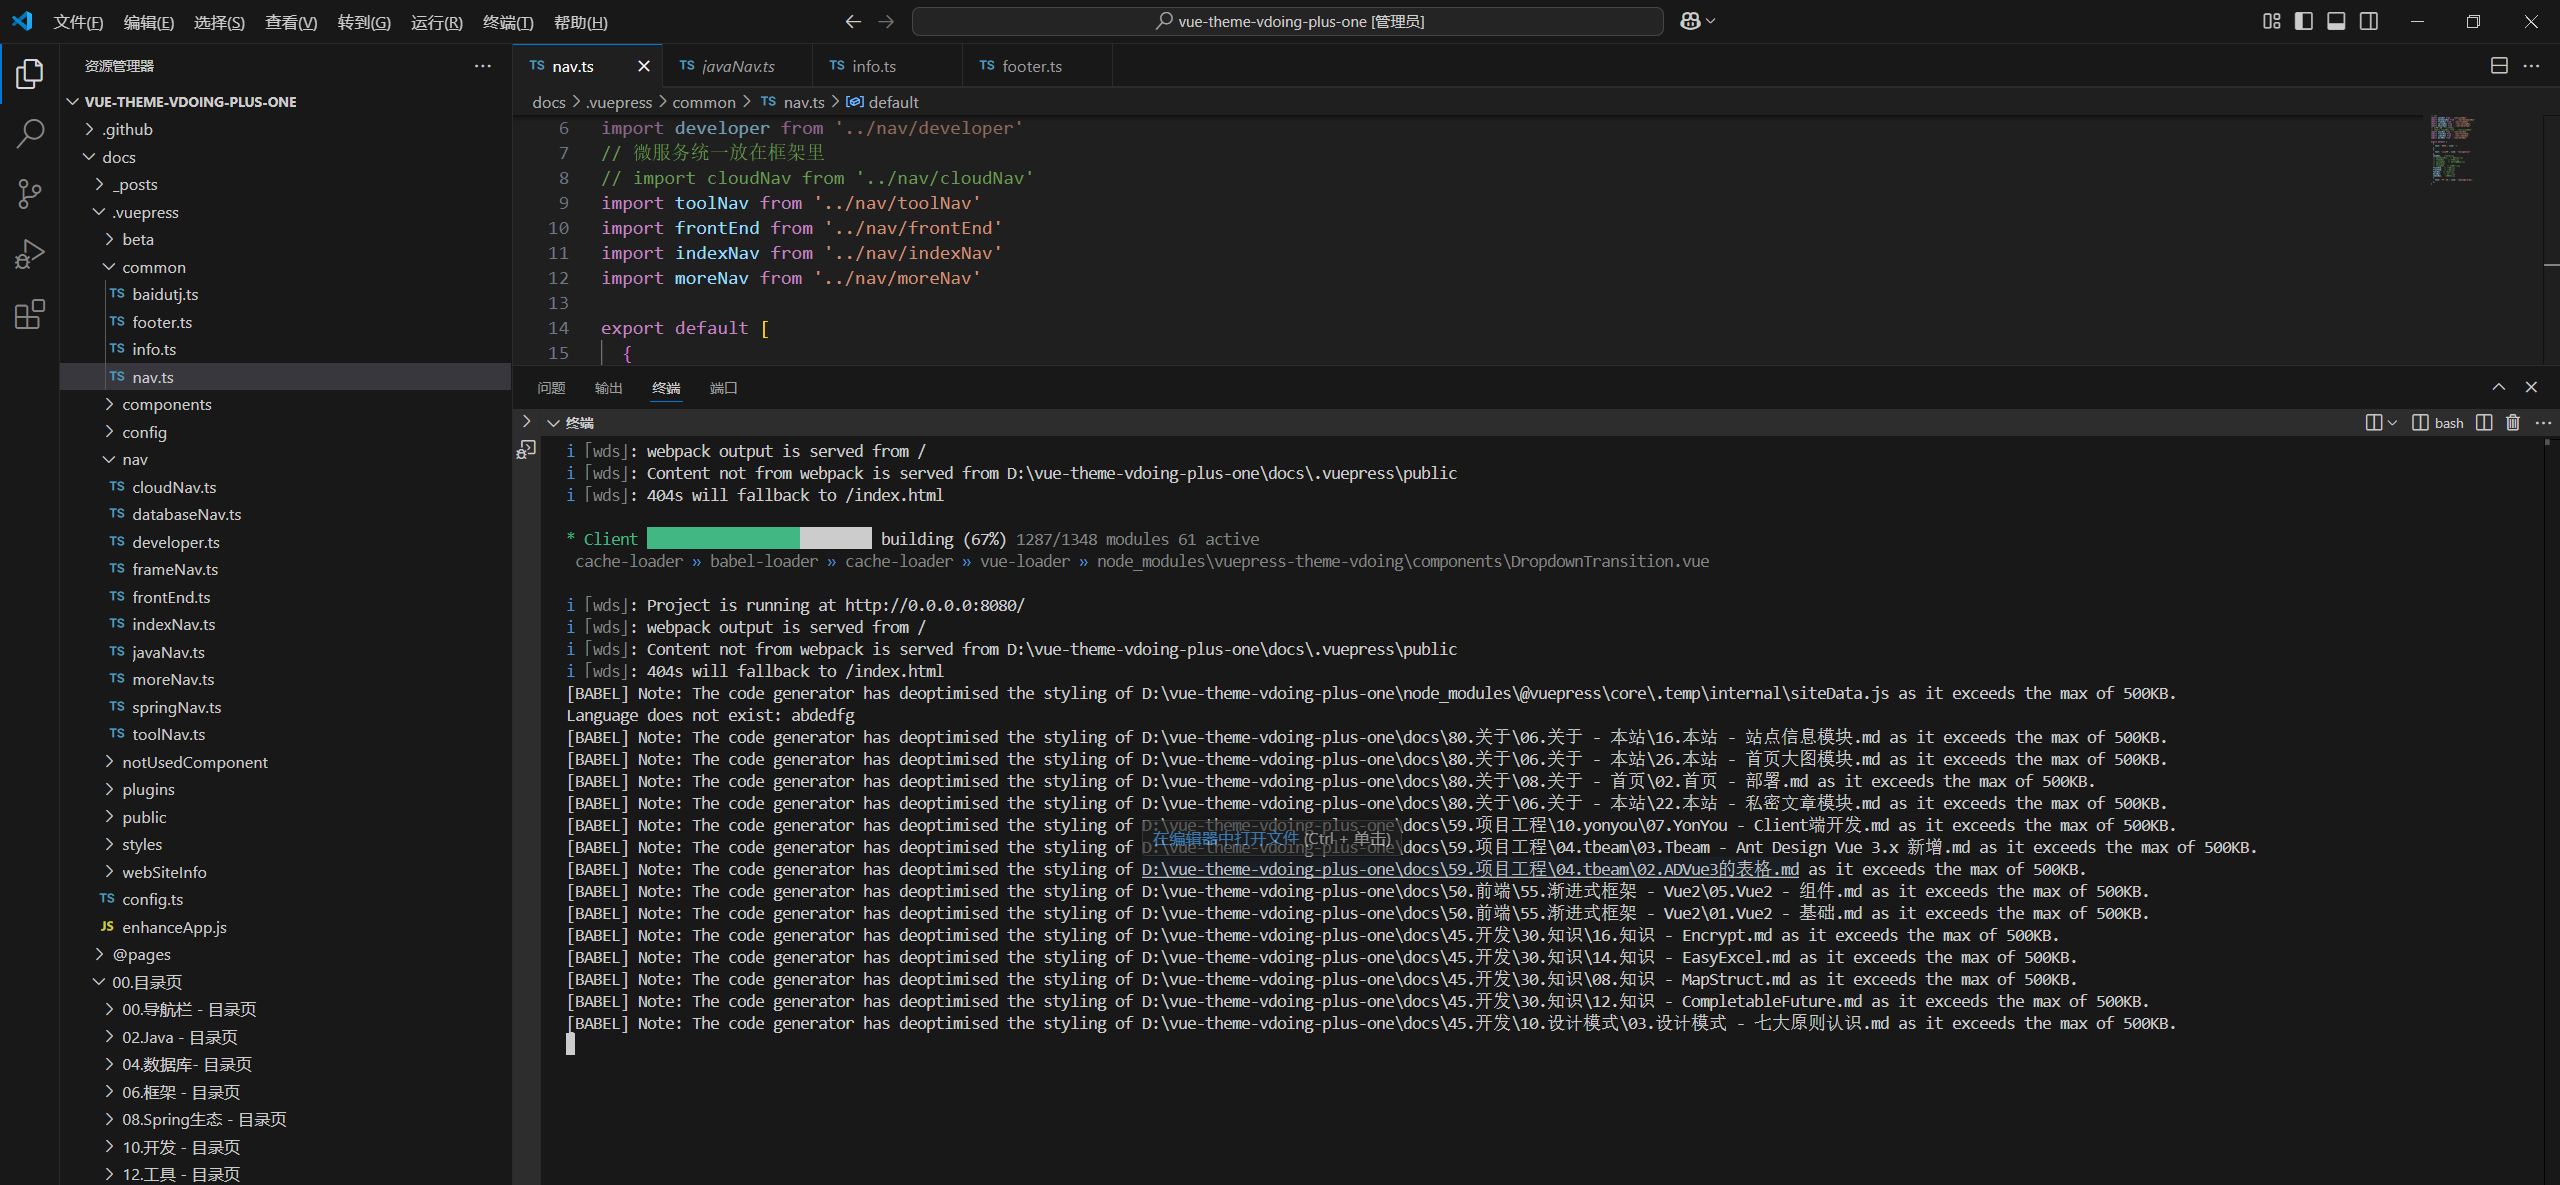Open the 编辑(E) menu
Screen dimensions: 2560x1185
[x=148, y=22]
